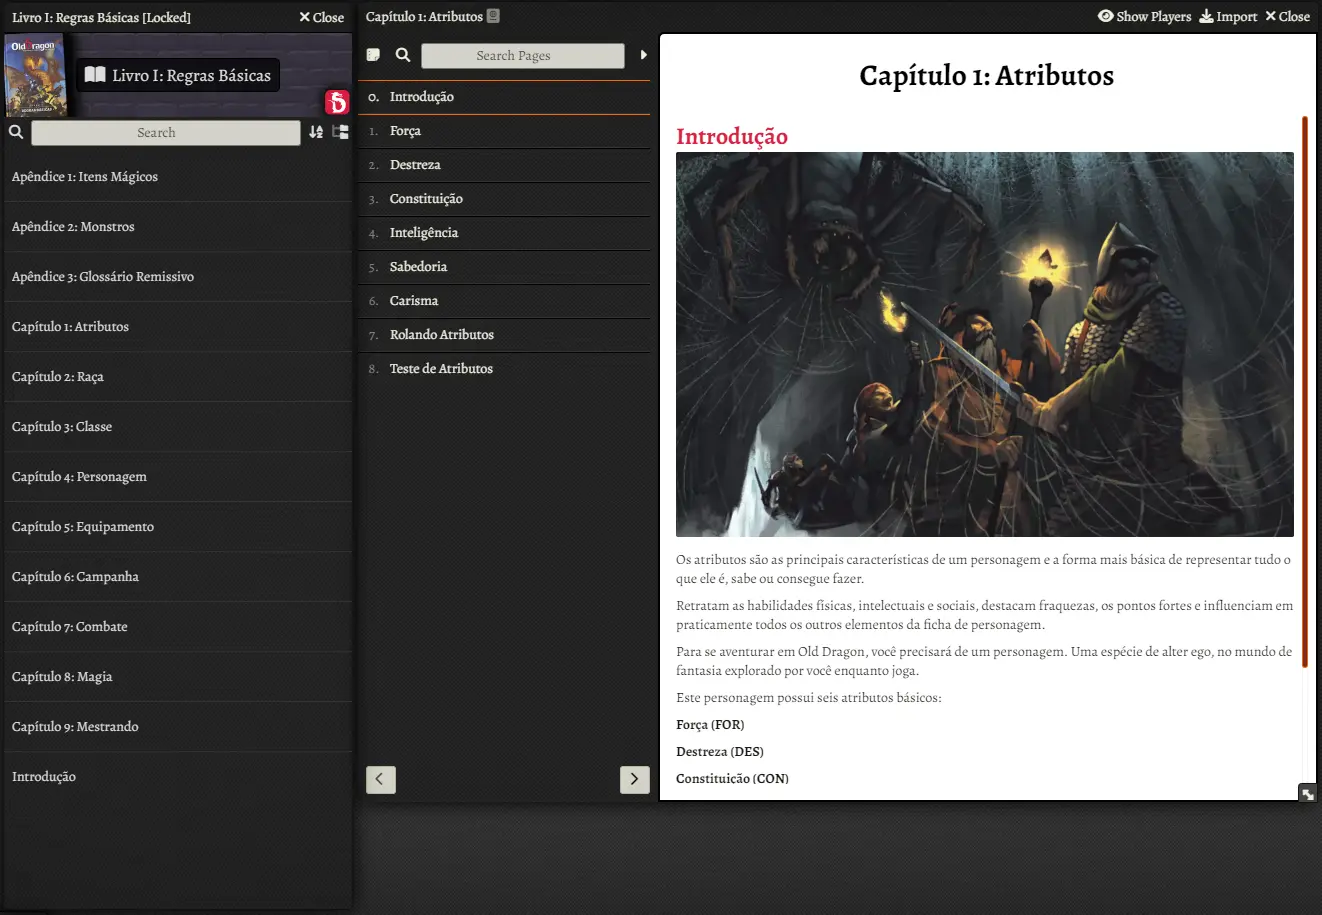Open Capítulo 7: Combate entry
The image size is (1322, 915).
[x=178, y=627]
